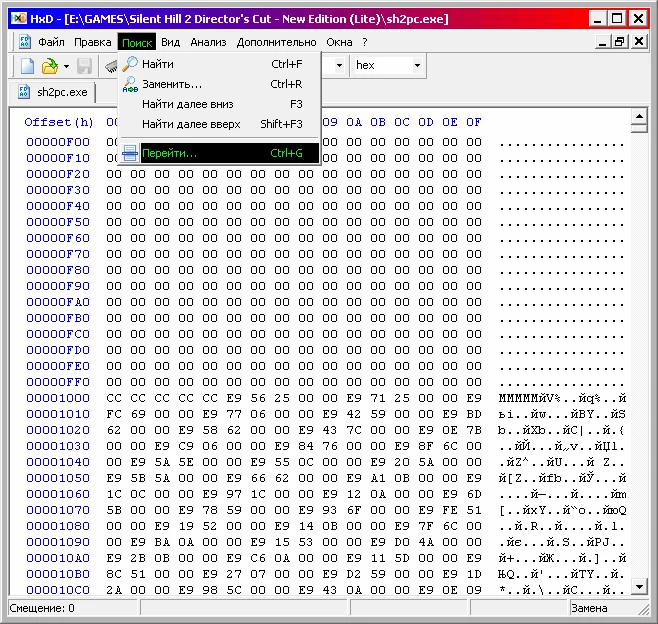This screenshot has width=658, height=624.
Task: Click the vertical scrollbar up arrow
Action: (640, 117)
